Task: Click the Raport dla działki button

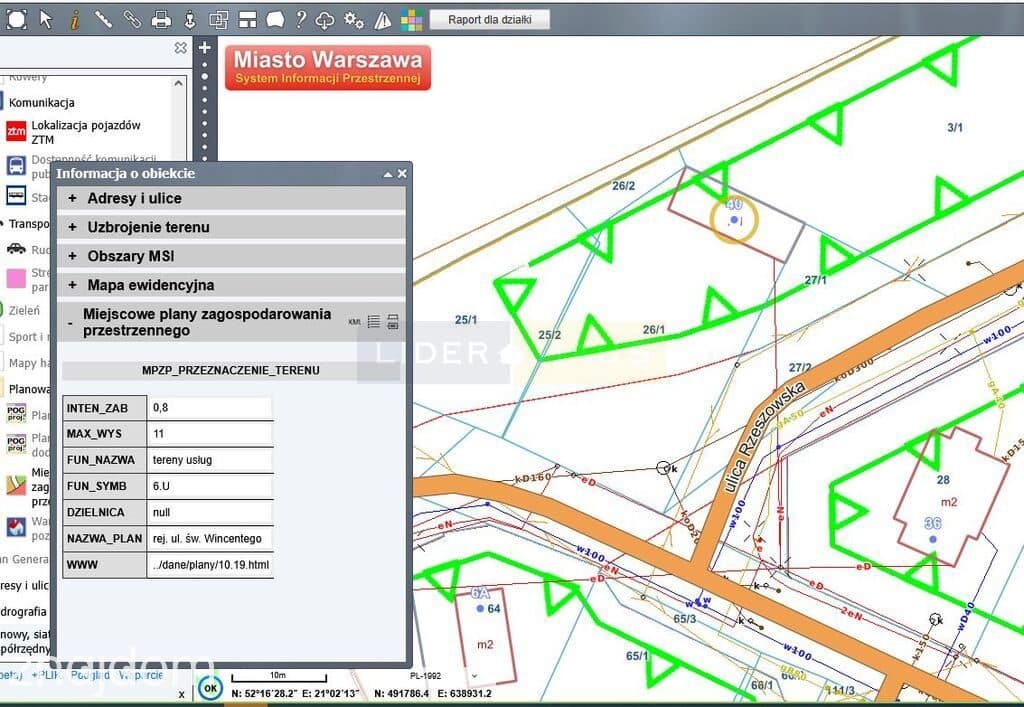Action: click(490, 20)
